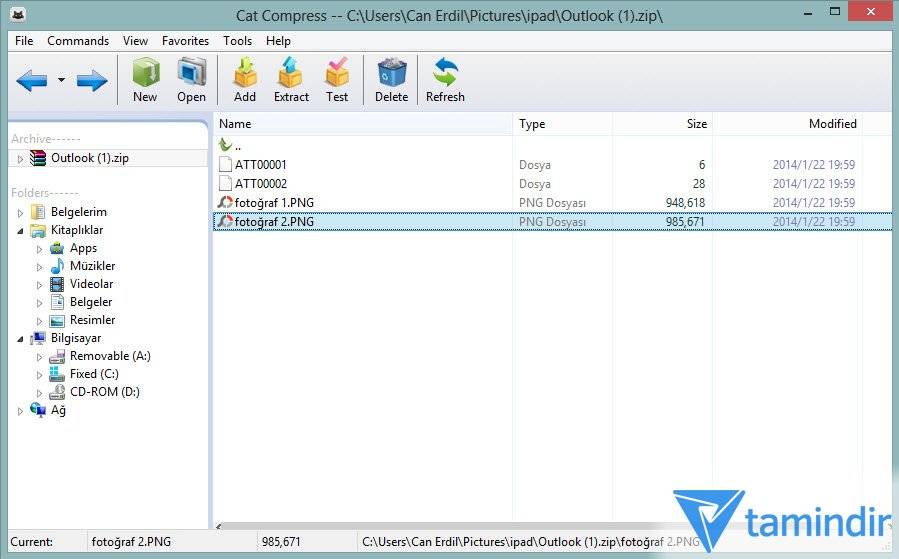Create a New archive from toolbar
The height and width of the screenshot is (559, 899).
(145, 80)
